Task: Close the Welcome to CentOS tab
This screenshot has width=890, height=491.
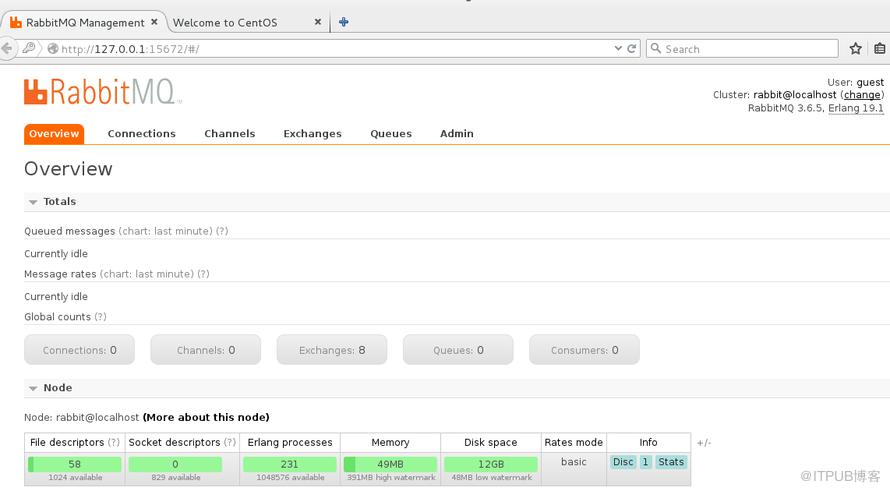Action: (318, 22)
